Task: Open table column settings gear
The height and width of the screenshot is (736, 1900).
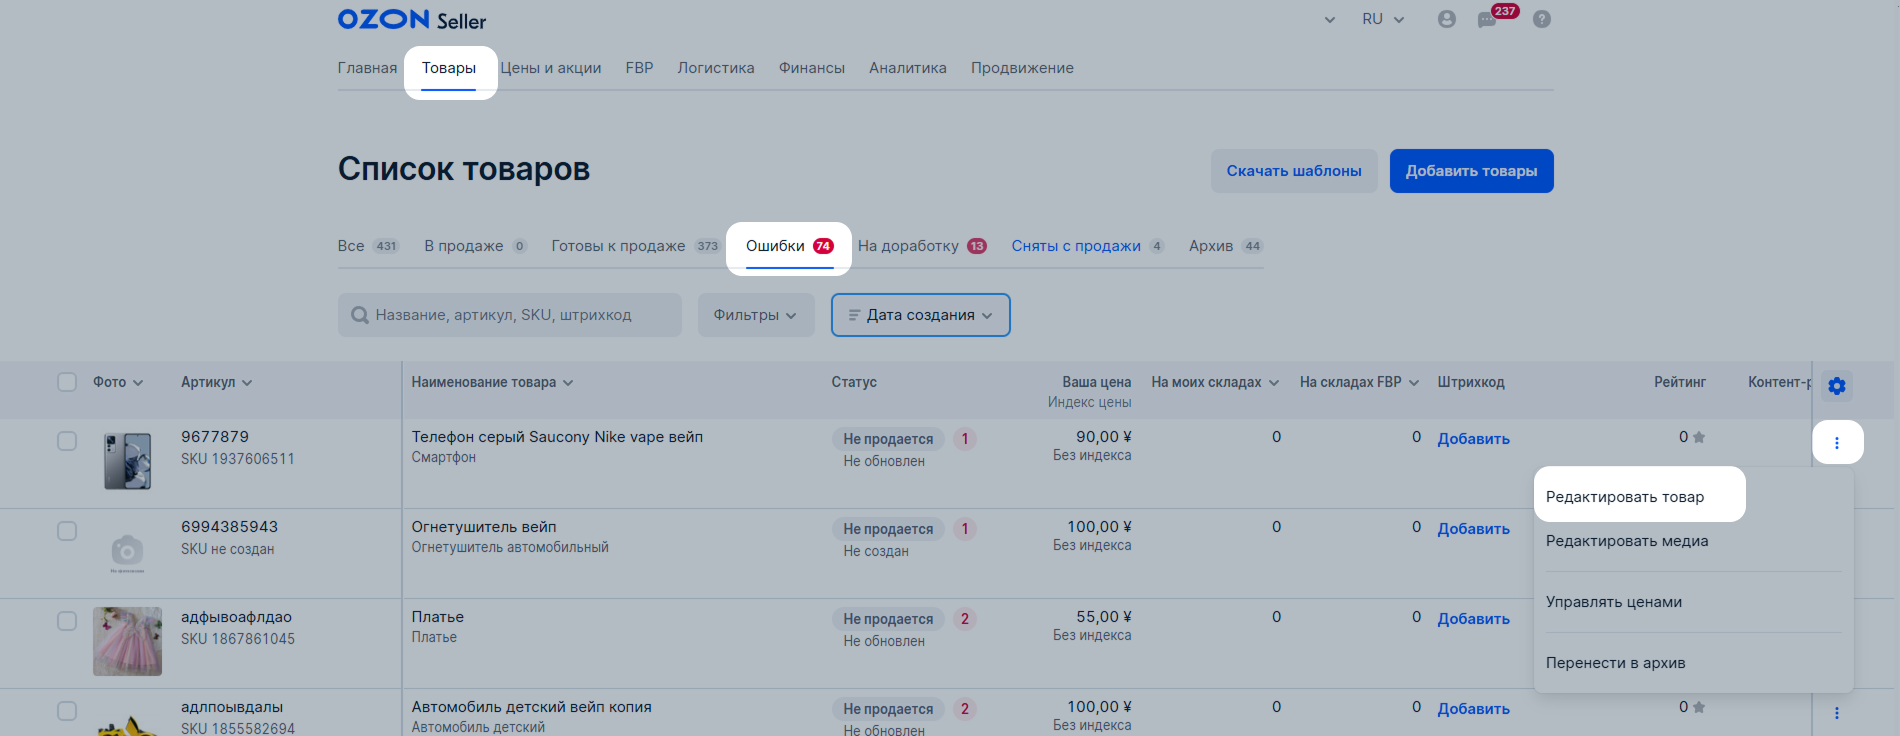Action: pyautogui.click(x=1836, y=386)
